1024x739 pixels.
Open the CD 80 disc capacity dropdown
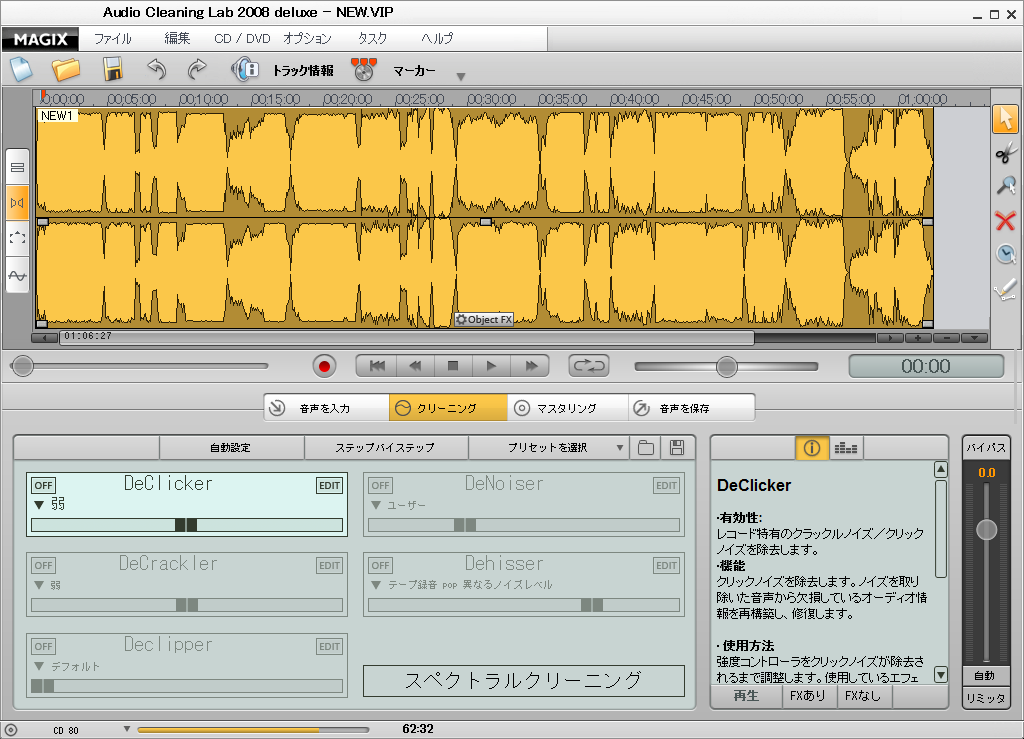click(127, 729)
